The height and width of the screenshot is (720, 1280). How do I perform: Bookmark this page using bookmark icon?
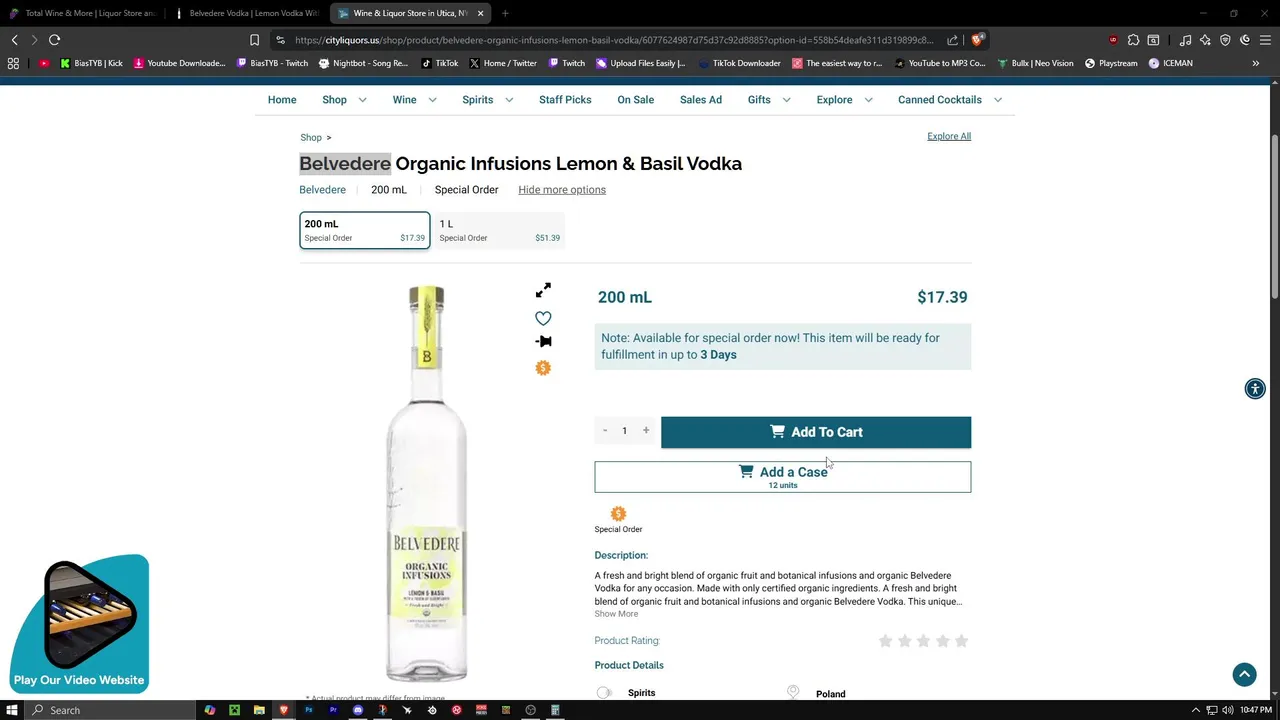click(254, 40)
